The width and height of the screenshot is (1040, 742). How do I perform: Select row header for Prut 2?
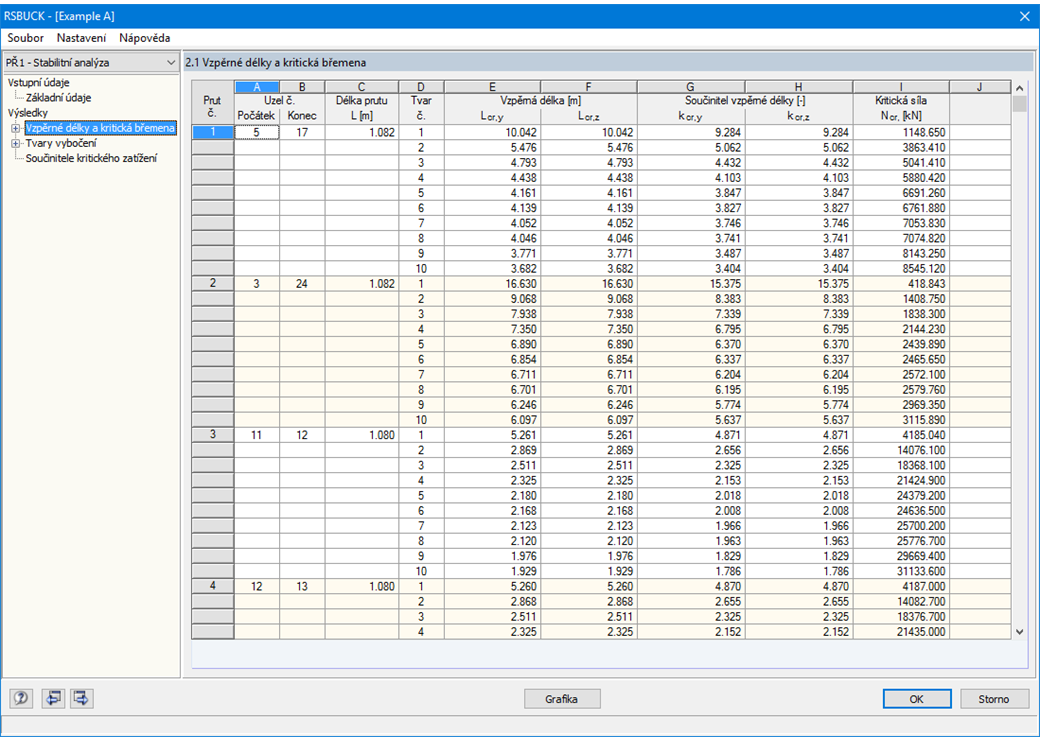[213, 283]
